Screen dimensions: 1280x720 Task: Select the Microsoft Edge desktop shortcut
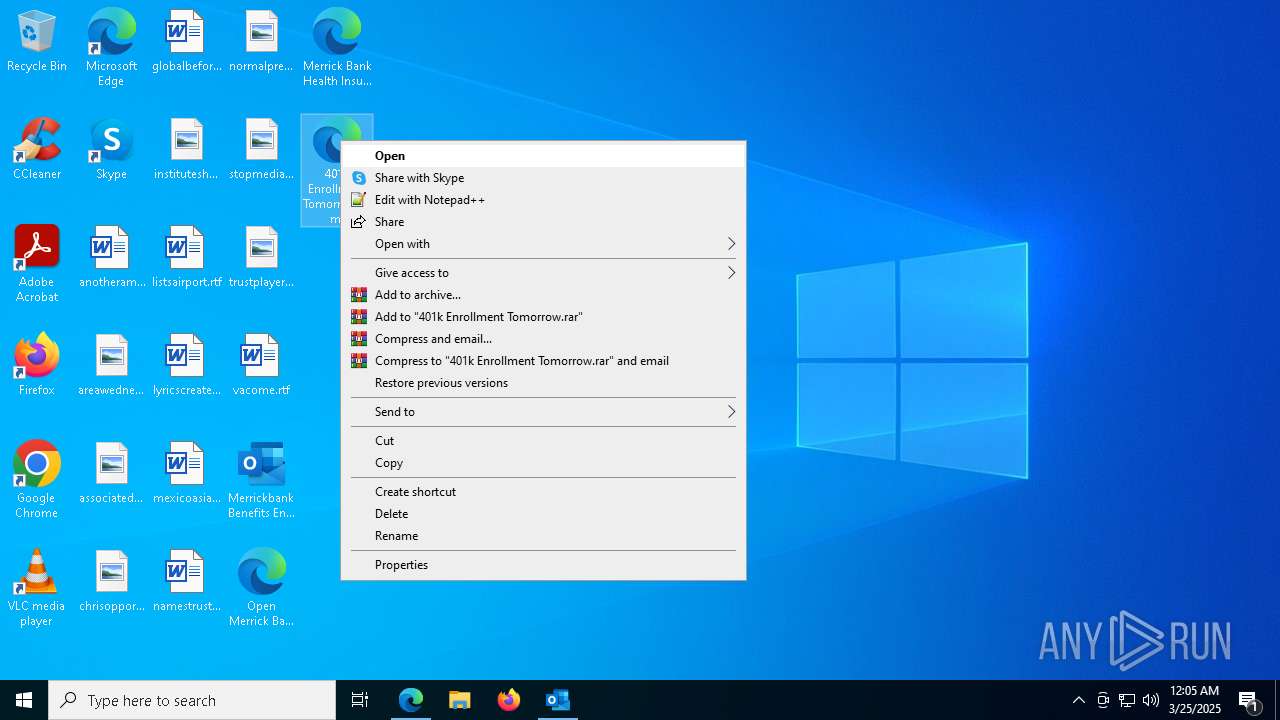click(x=111, y=47)
